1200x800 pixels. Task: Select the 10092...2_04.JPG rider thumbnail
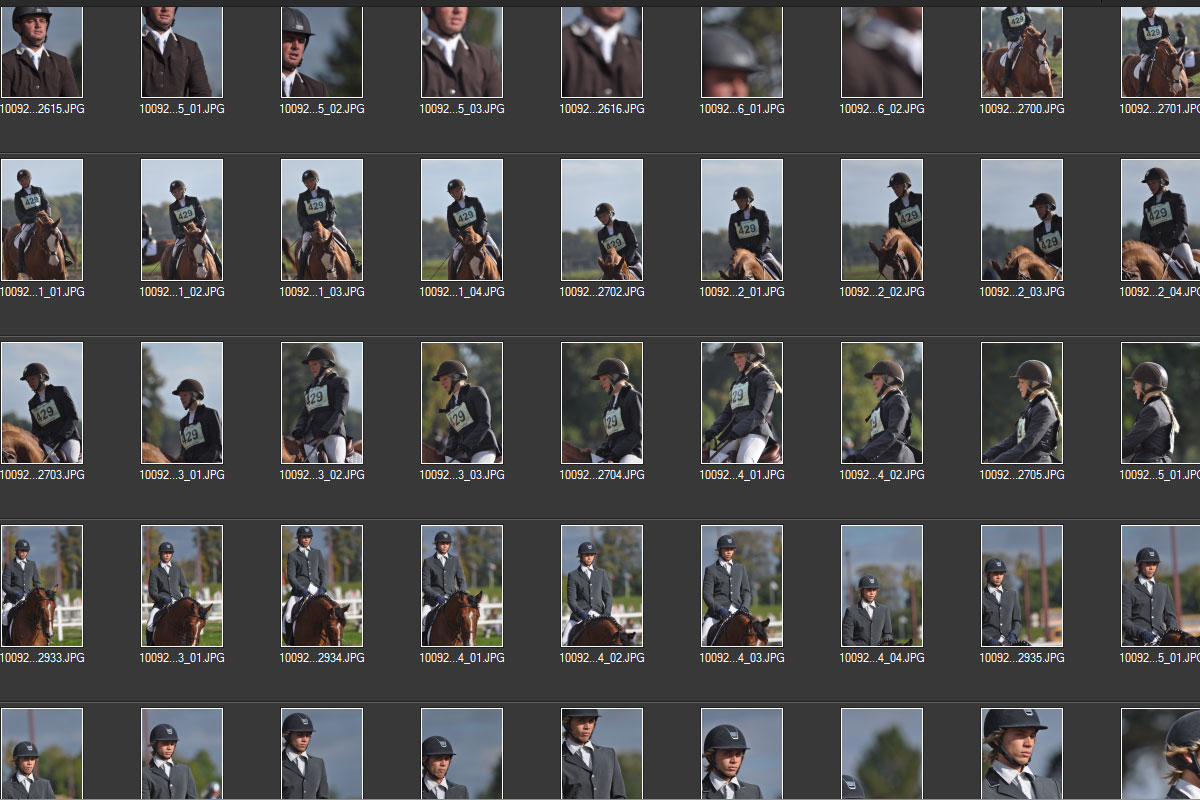pyautogui.click(x=1161, y=220)
